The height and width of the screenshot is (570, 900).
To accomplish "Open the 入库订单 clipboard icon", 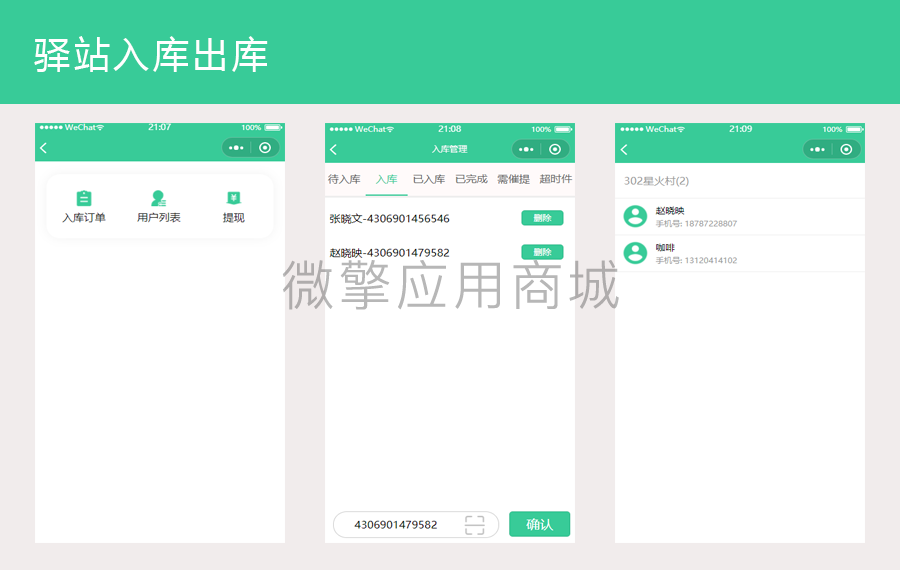I will [84, 198].
